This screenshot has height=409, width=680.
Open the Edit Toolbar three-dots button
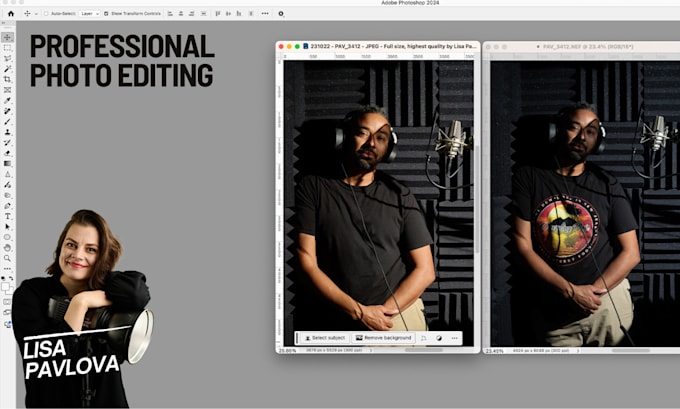coord(7,269)
